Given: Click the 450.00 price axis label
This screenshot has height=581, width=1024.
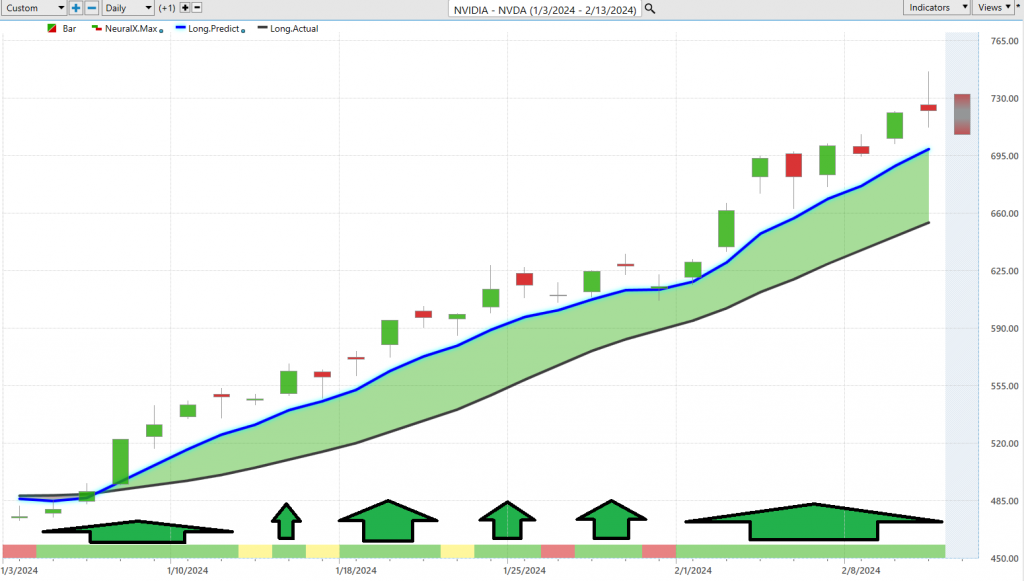Looking at the screenshot, I should click(x=1004, y=558).
